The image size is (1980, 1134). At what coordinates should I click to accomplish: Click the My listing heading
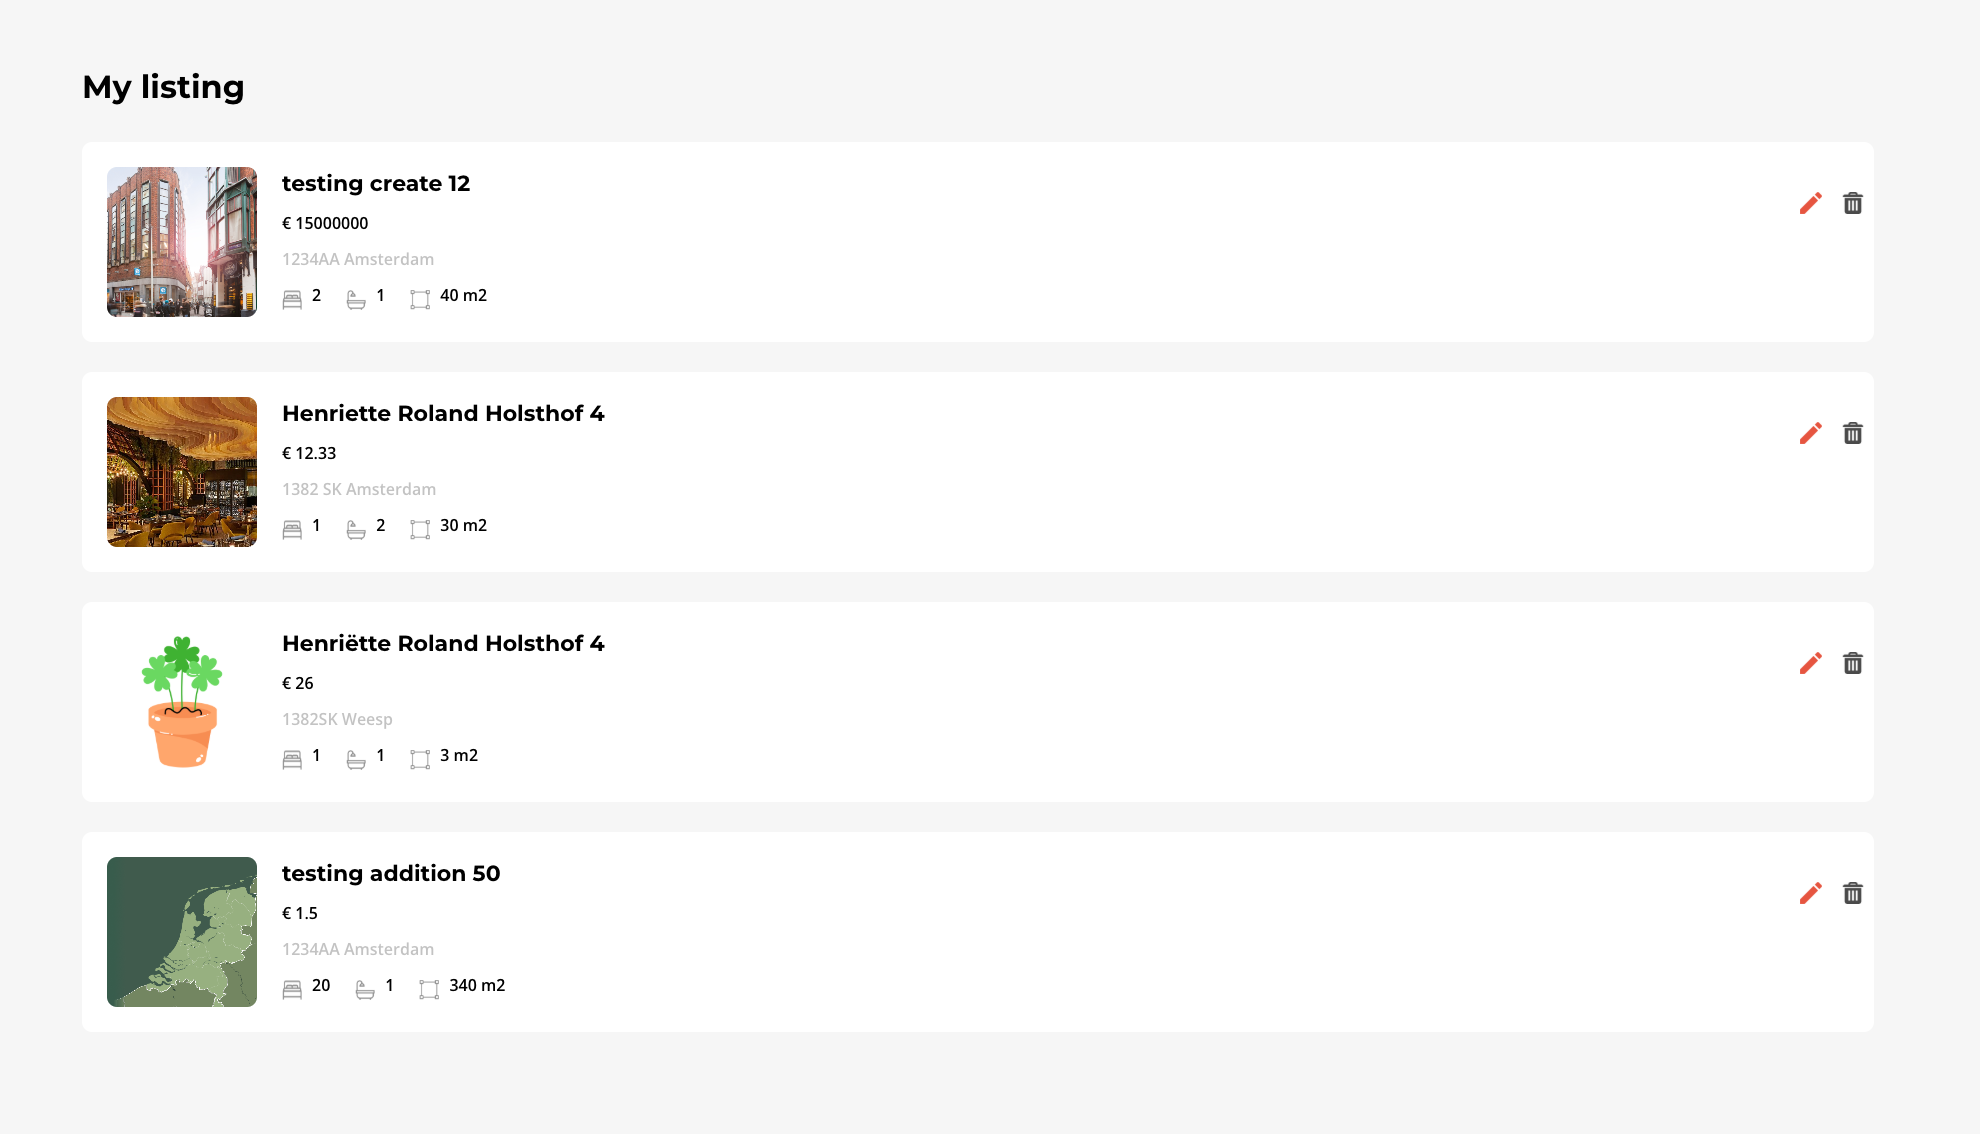[x=162, y=88]
